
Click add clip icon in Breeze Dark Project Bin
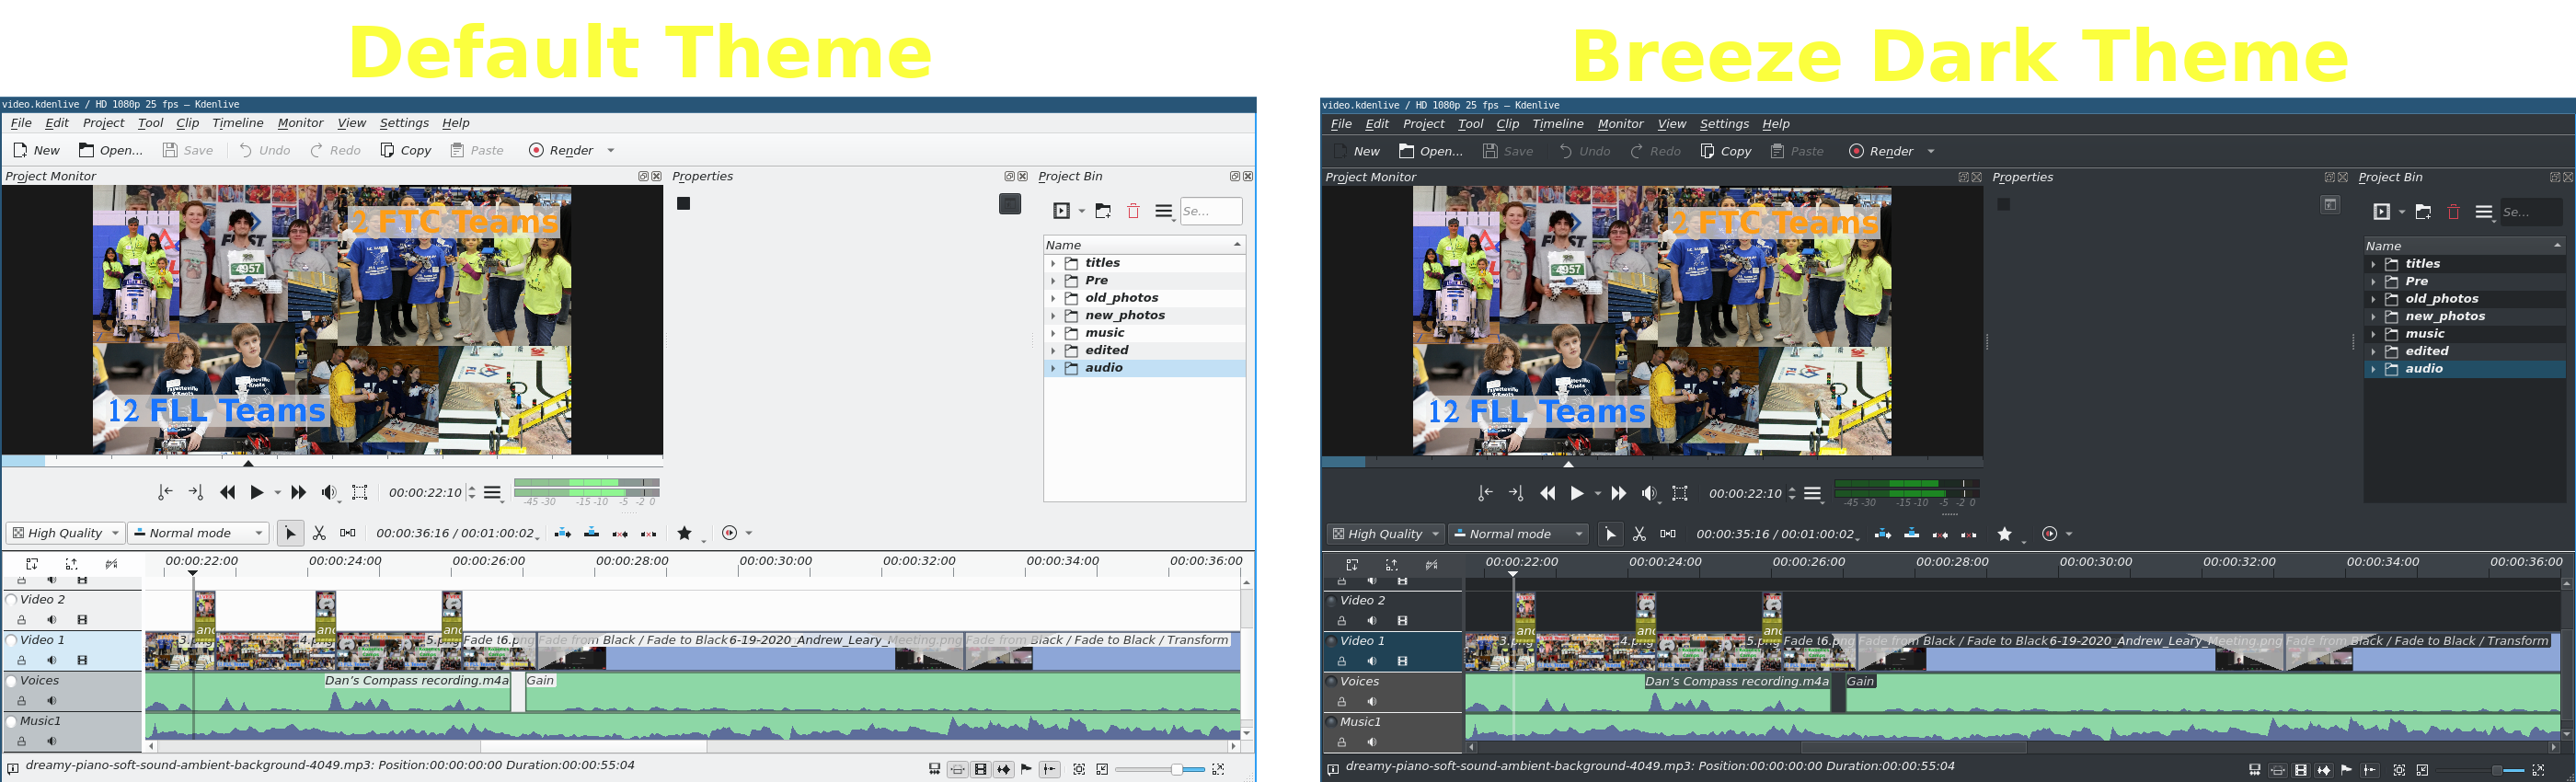[2381, 212]
